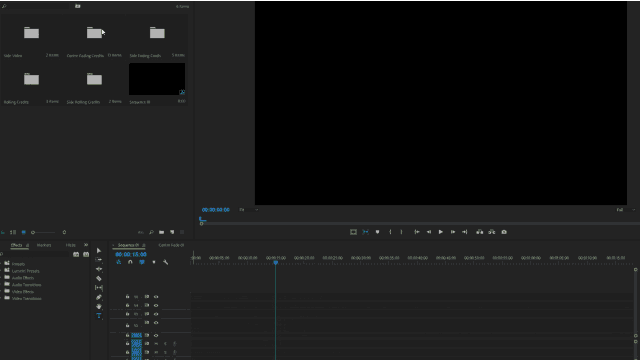640x360 pixels.
Task: Click the Lift button in Program monitor
Action: [480, 232]
